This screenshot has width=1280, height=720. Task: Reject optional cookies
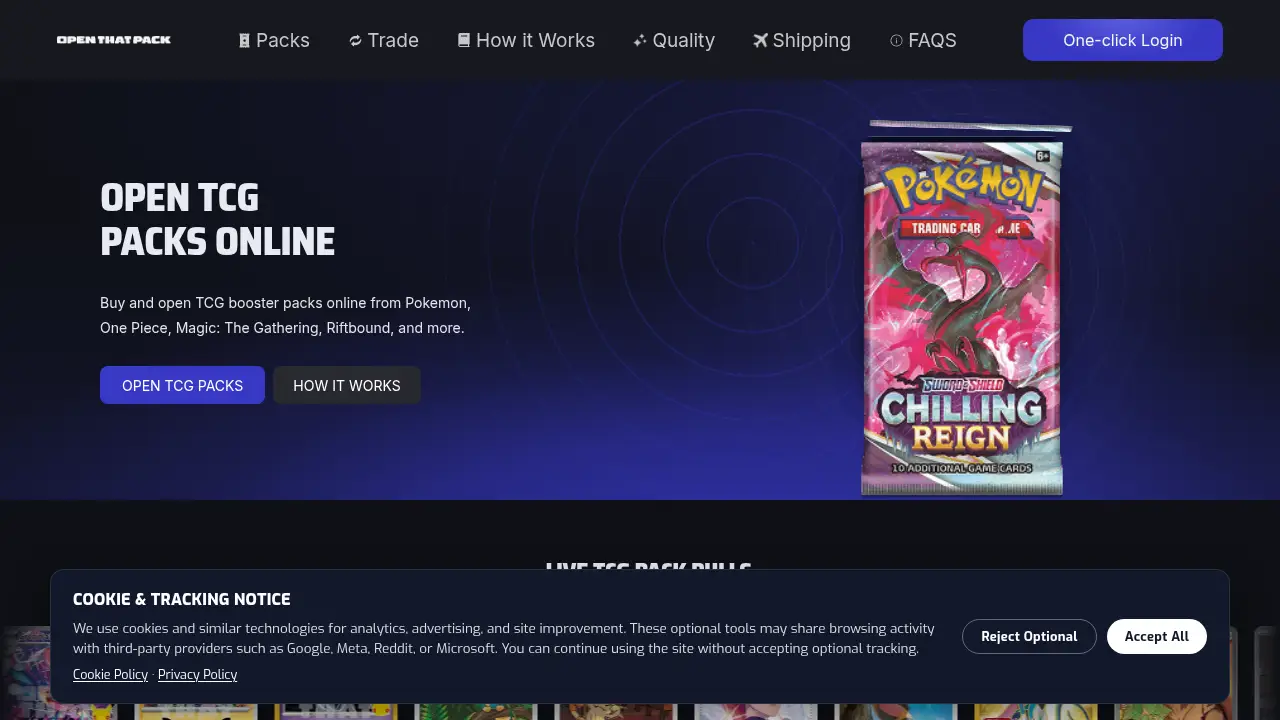[x=1029, y=636]
